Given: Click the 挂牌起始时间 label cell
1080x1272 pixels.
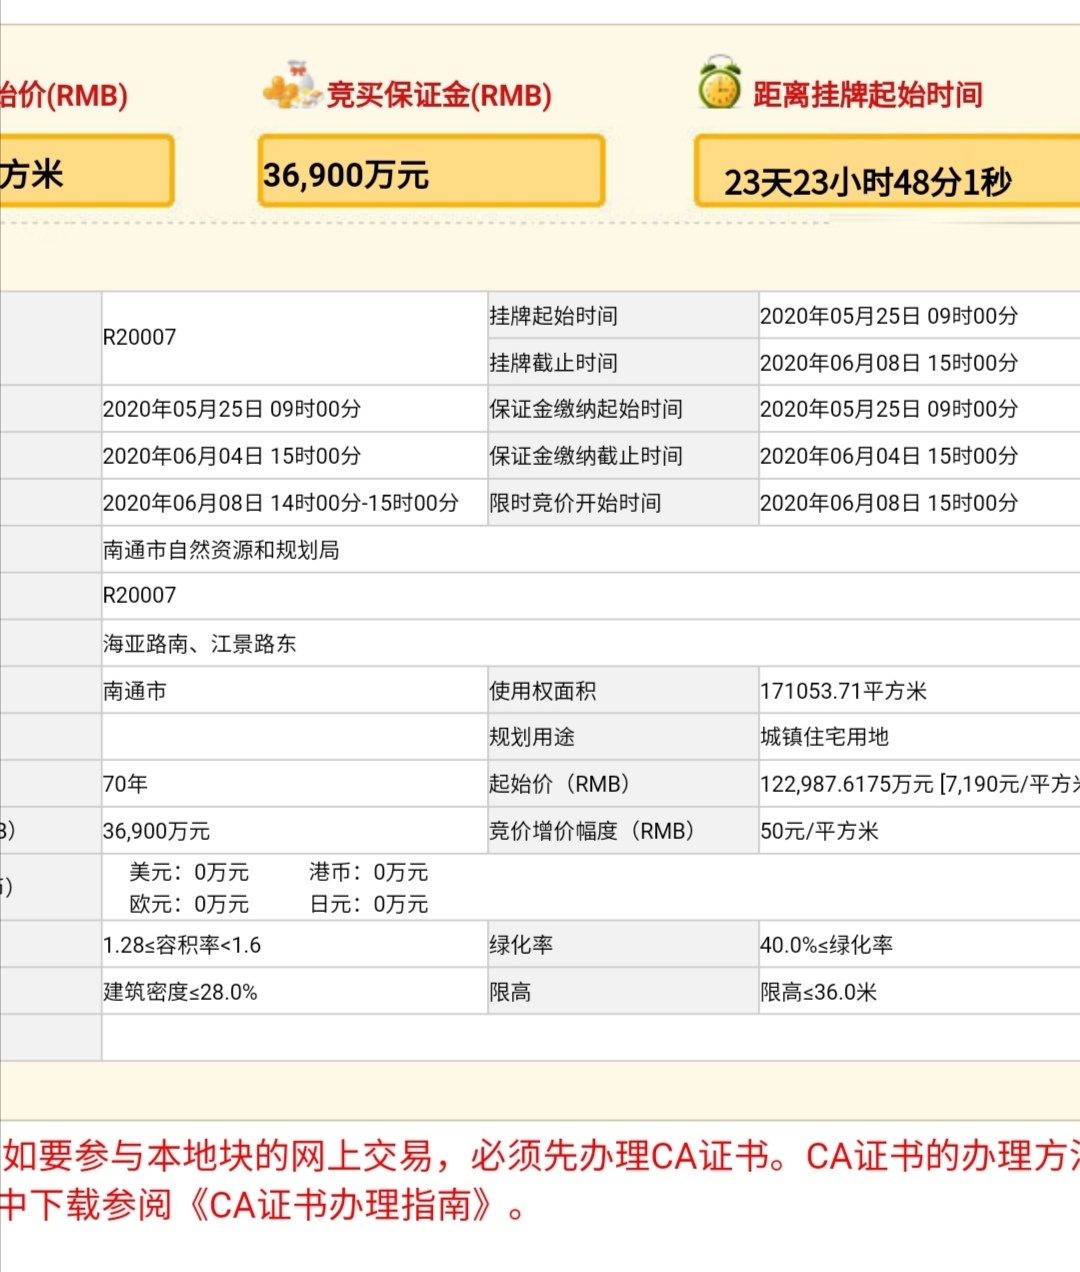Looking at the screenshot, I should [553, 316].
